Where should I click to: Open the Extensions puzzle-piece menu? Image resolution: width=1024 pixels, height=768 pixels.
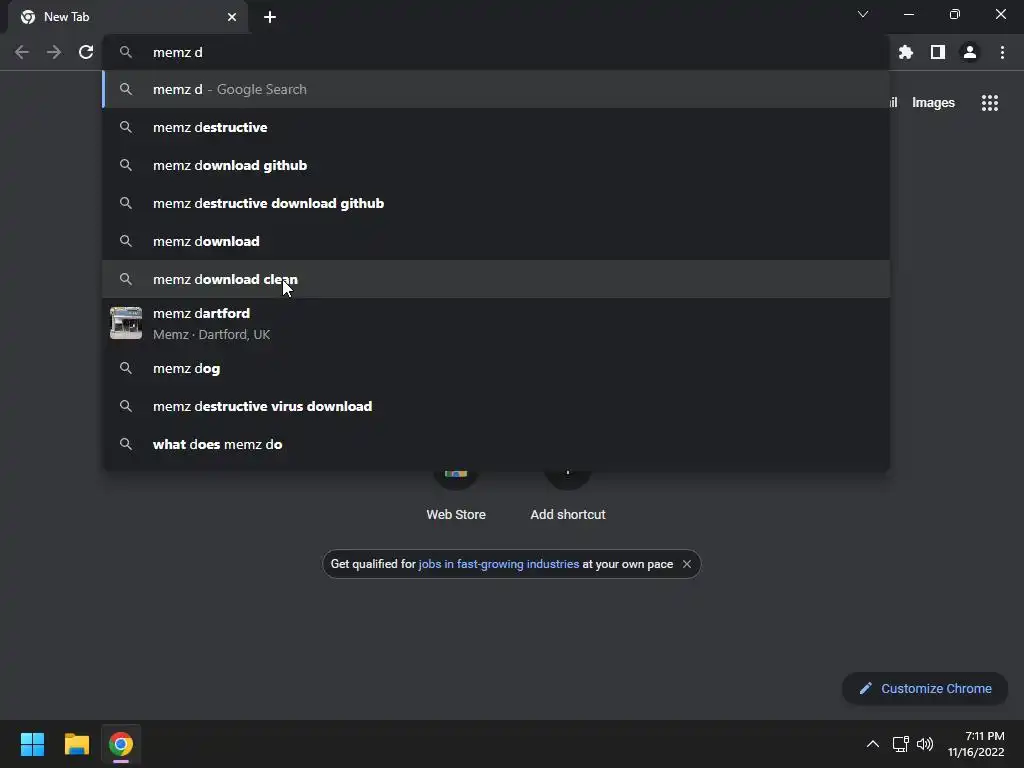point(905,52)
